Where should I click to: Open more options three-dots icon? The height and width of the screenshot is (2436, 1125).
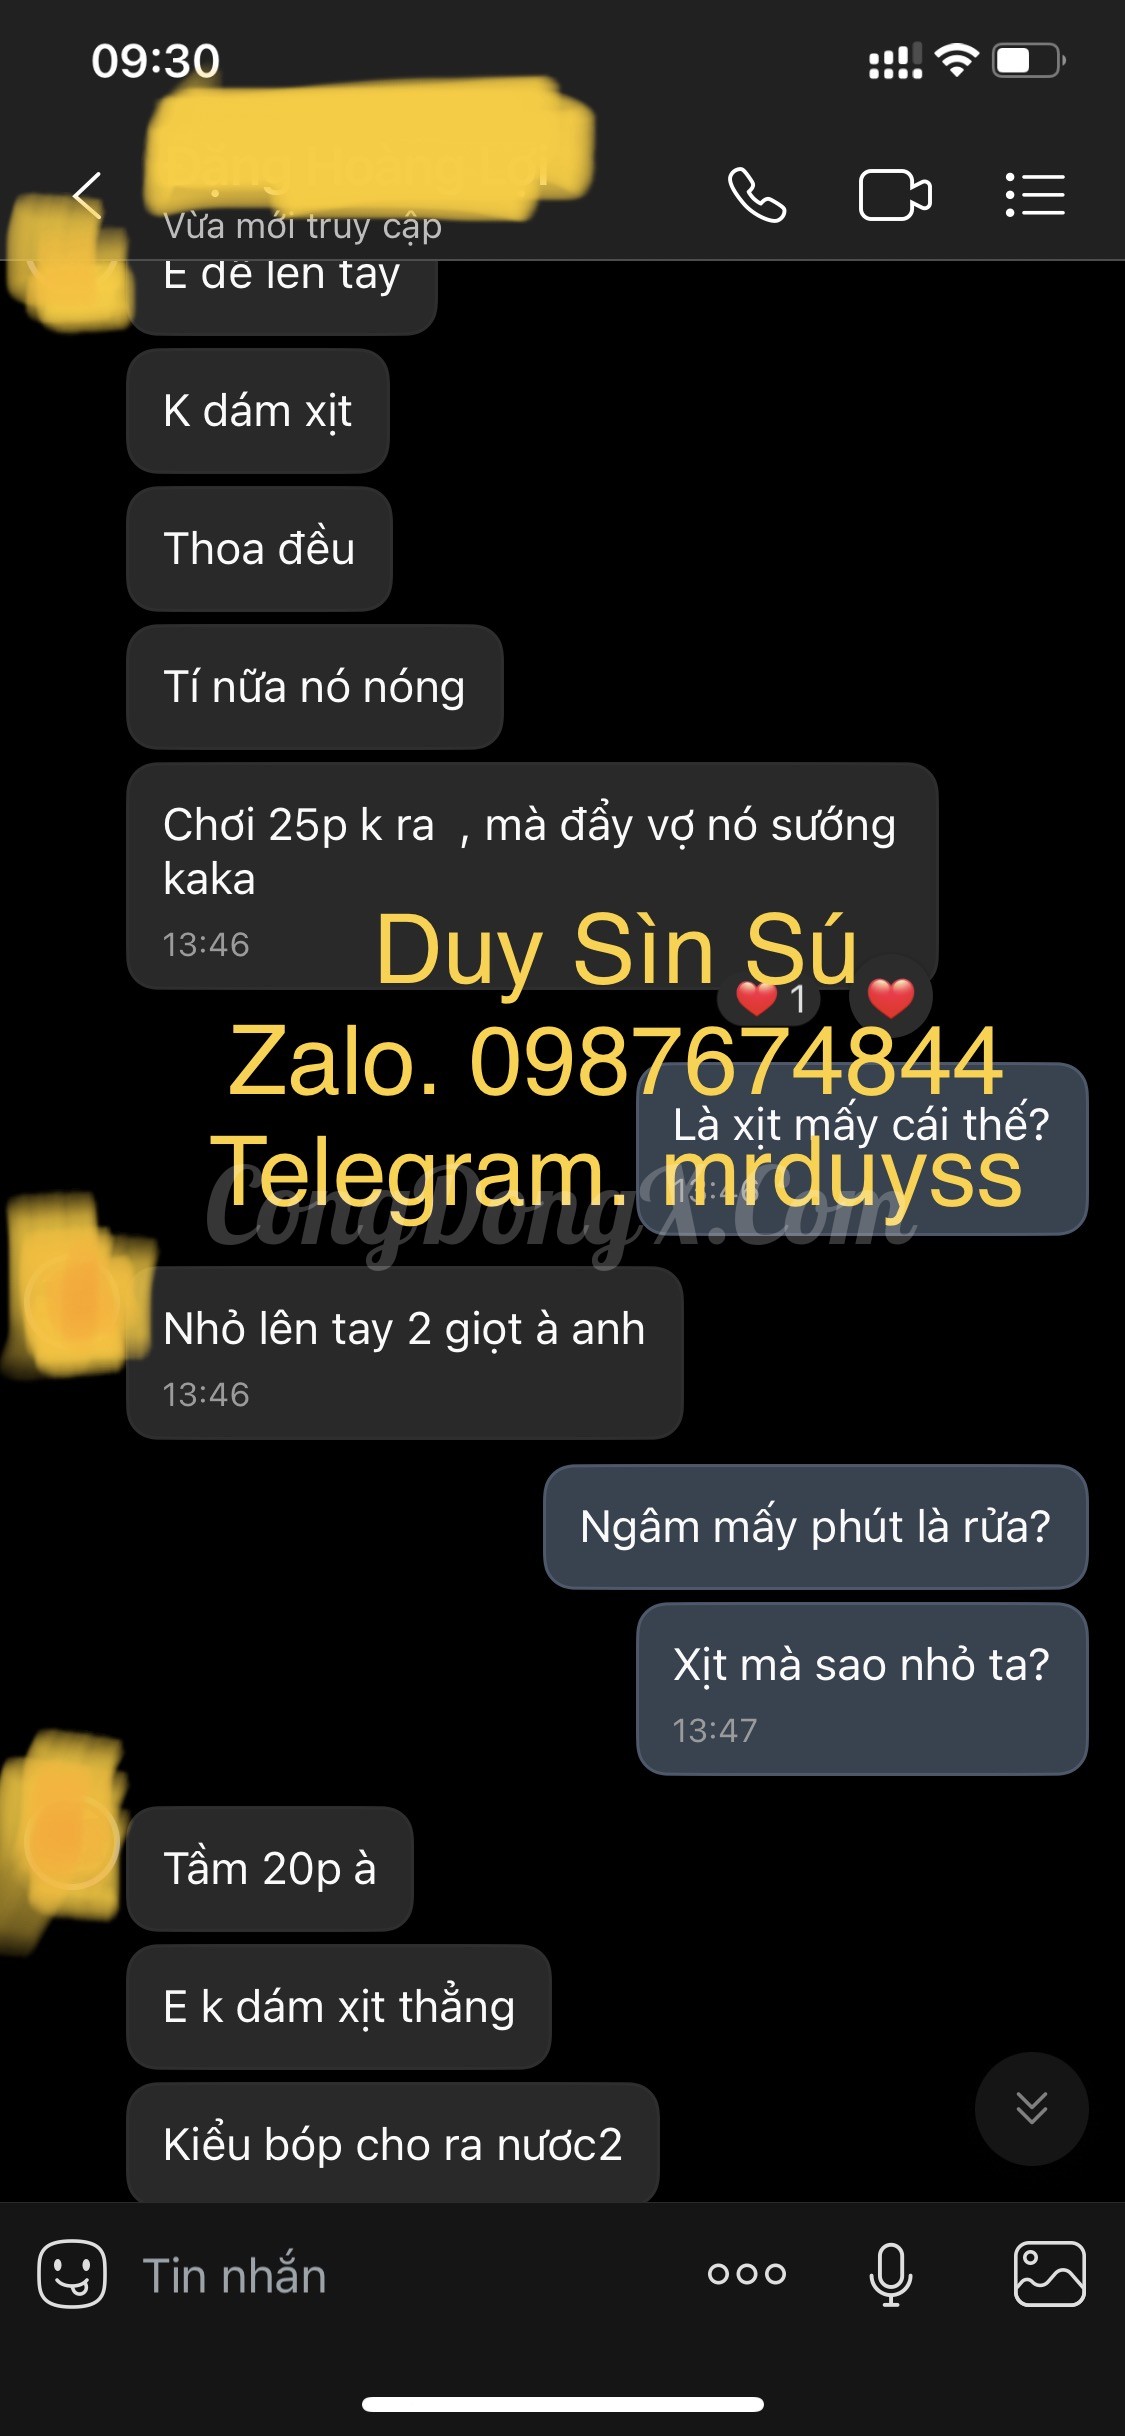pyautogui.click(x=747, y=2274)
